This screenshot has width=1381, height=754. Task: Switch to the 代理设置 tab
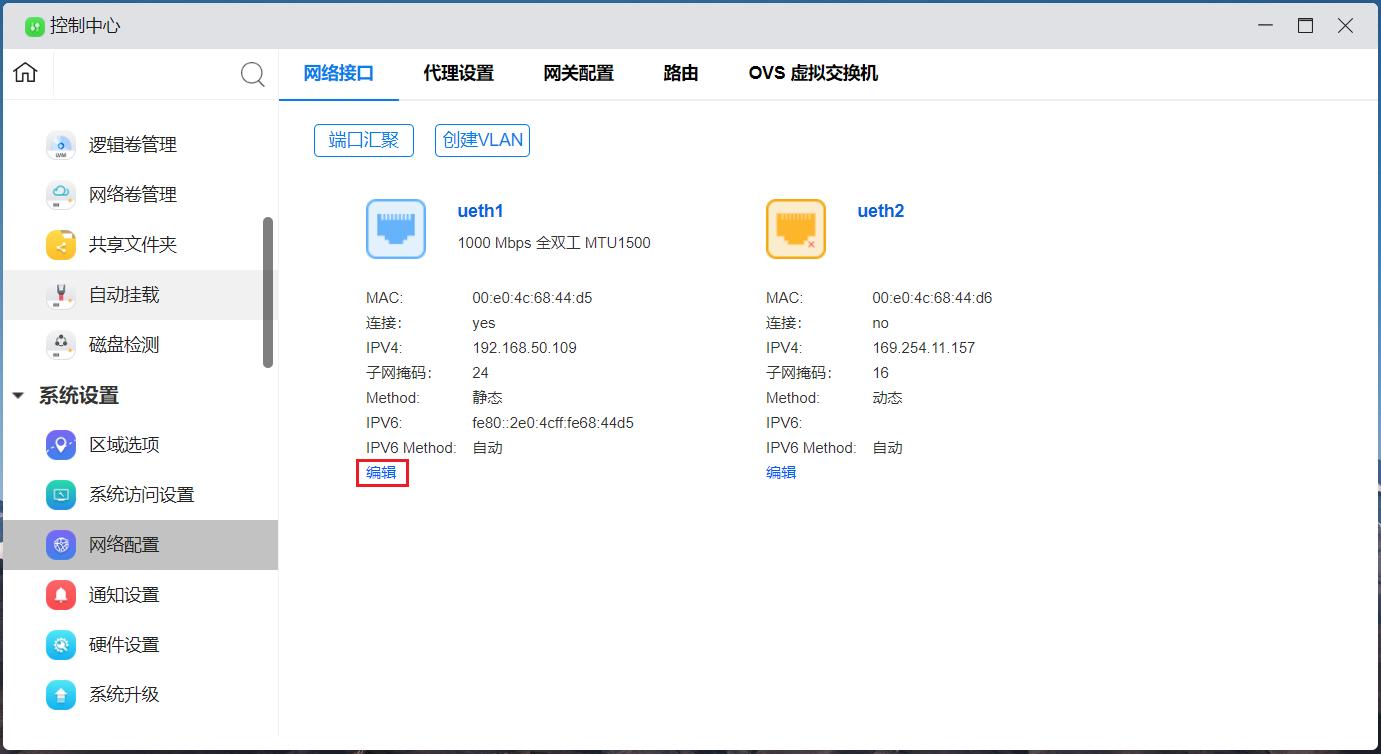coord(458,73)
